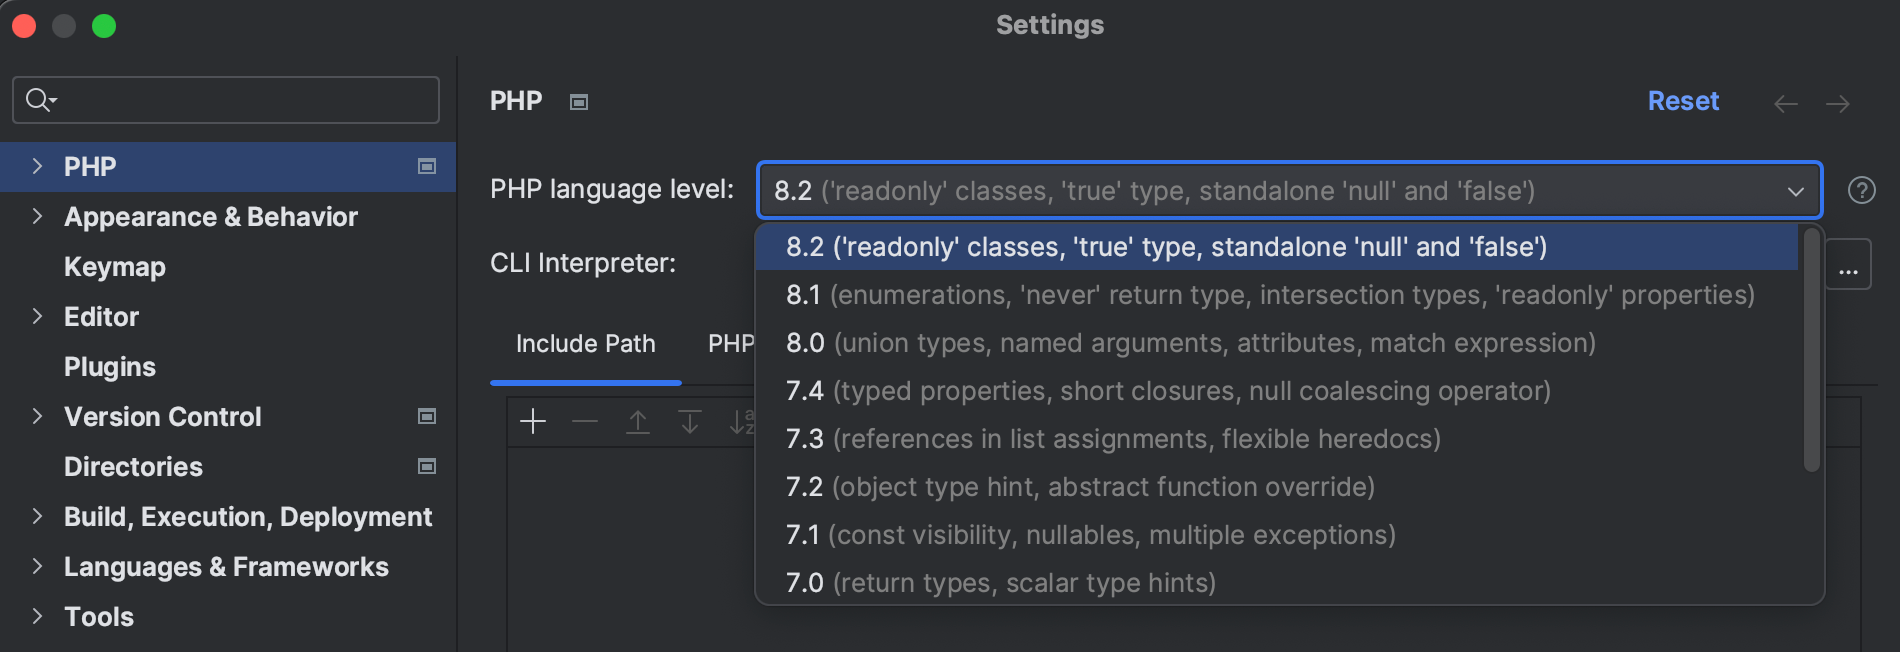Expand the Appearance & Behavior section
Viewport: 1900px width, 652px height.
coord(37,216)
